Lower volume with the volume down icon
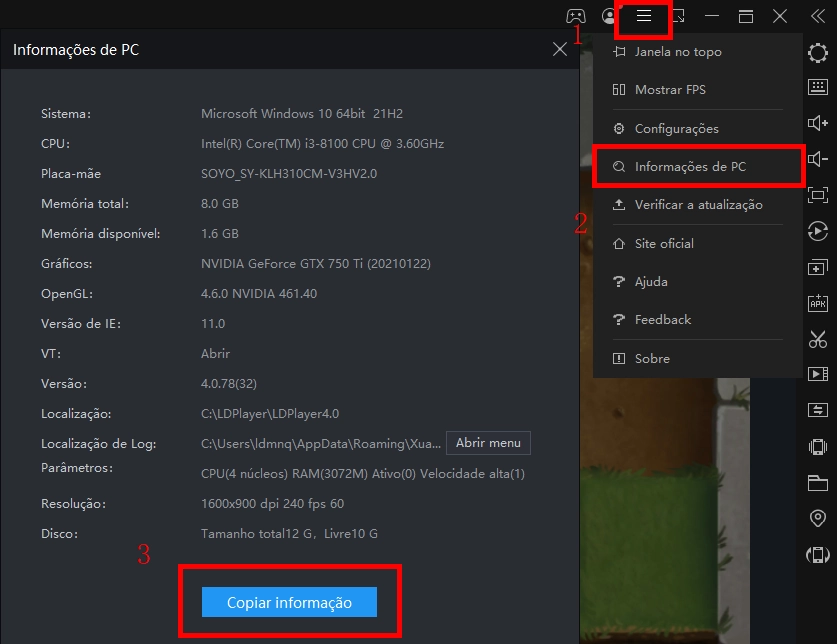 point(818,159)
